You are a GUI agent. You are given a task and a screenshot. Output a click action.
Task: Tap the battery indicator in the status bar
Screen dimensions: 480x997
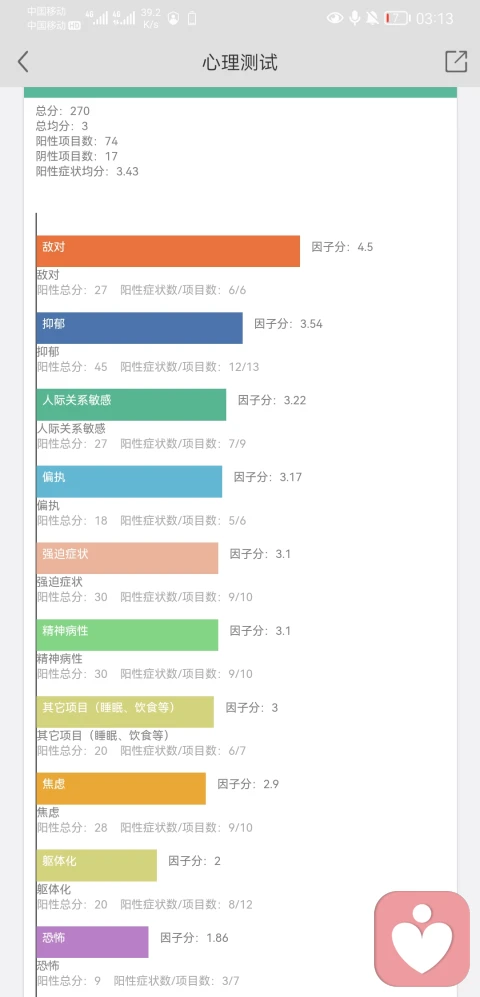[395, 18]
